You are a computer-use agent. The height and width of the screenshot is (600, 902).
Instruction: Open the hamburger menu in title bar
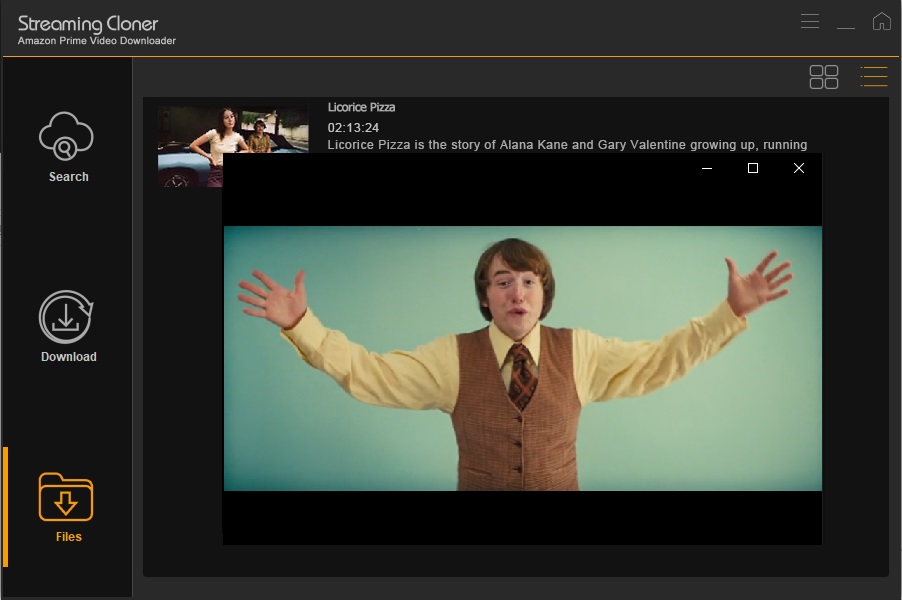coord(809,21)
